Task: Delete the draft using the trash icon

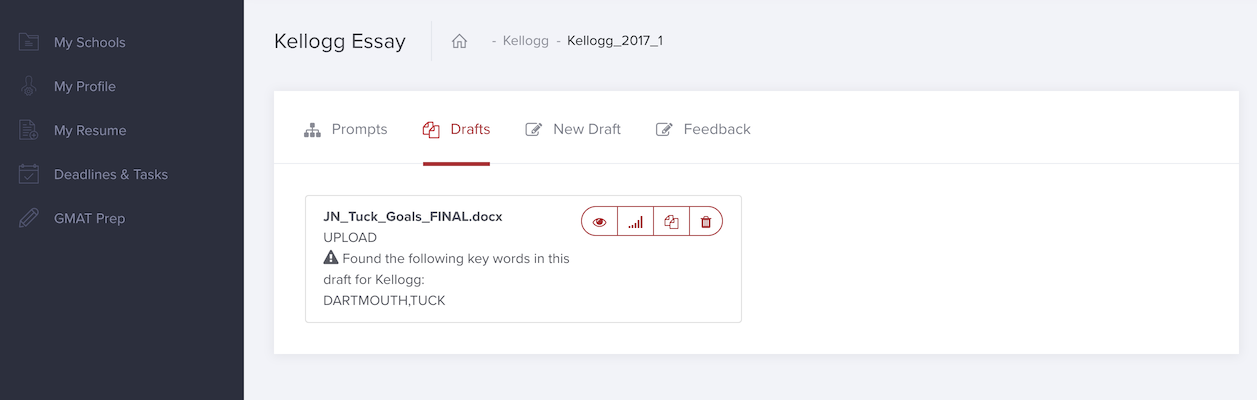Action: [706, 222]
